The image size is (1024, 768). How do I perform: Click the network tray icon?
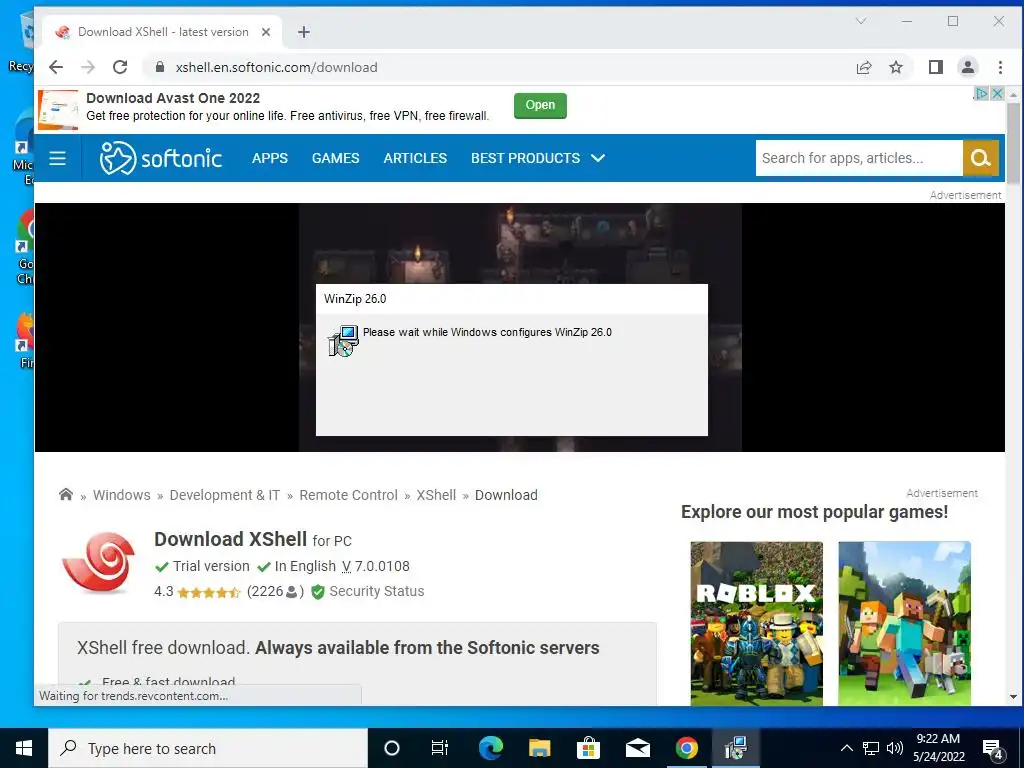pyautogui.click(x=871, y=748)
